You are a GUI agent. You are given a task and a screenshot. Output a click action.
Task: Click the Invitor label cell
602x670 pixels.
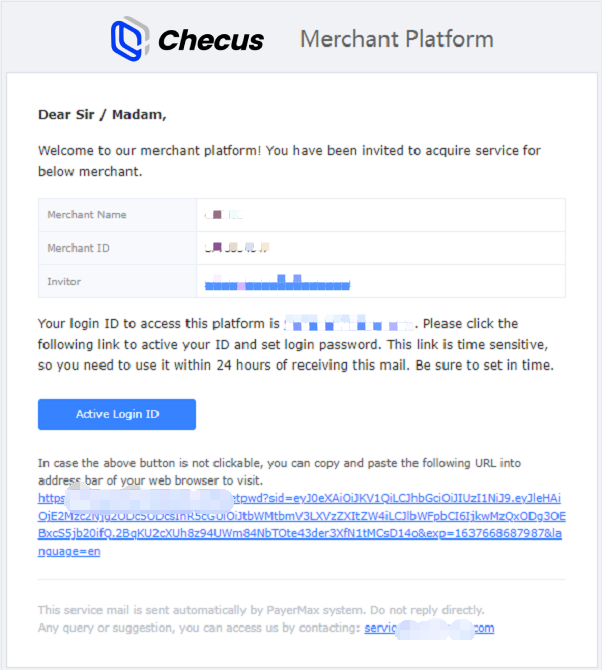click(64, 281)
